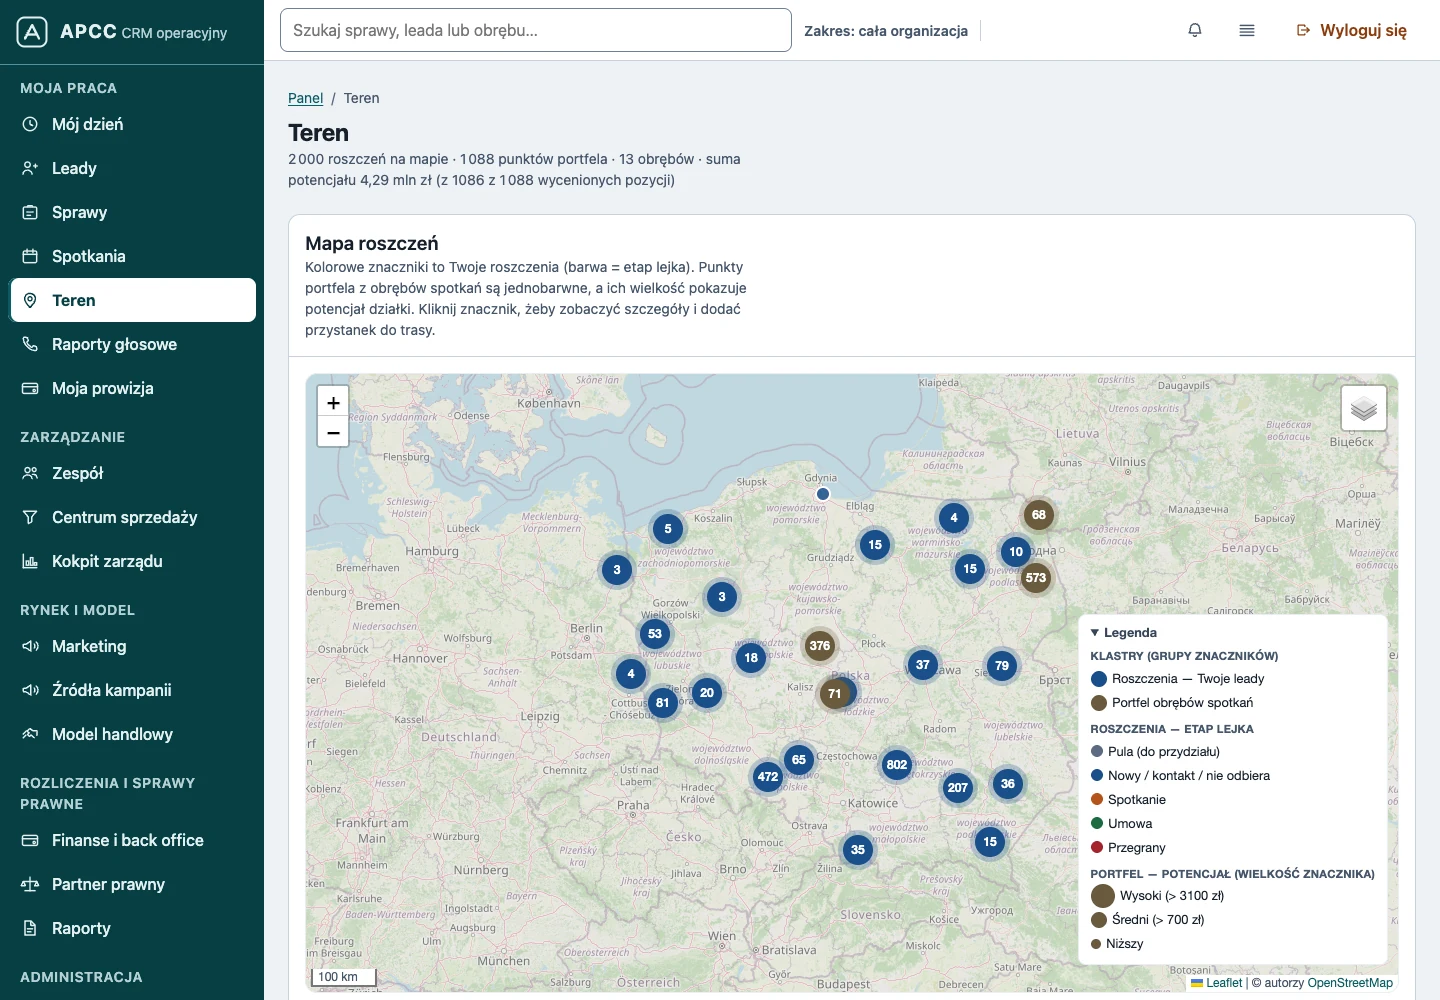Image resolution: width=1440 pixels, height=1000 pixels.
Task: Click the single blue marker near Gdynia
Action: coord(823,494)
